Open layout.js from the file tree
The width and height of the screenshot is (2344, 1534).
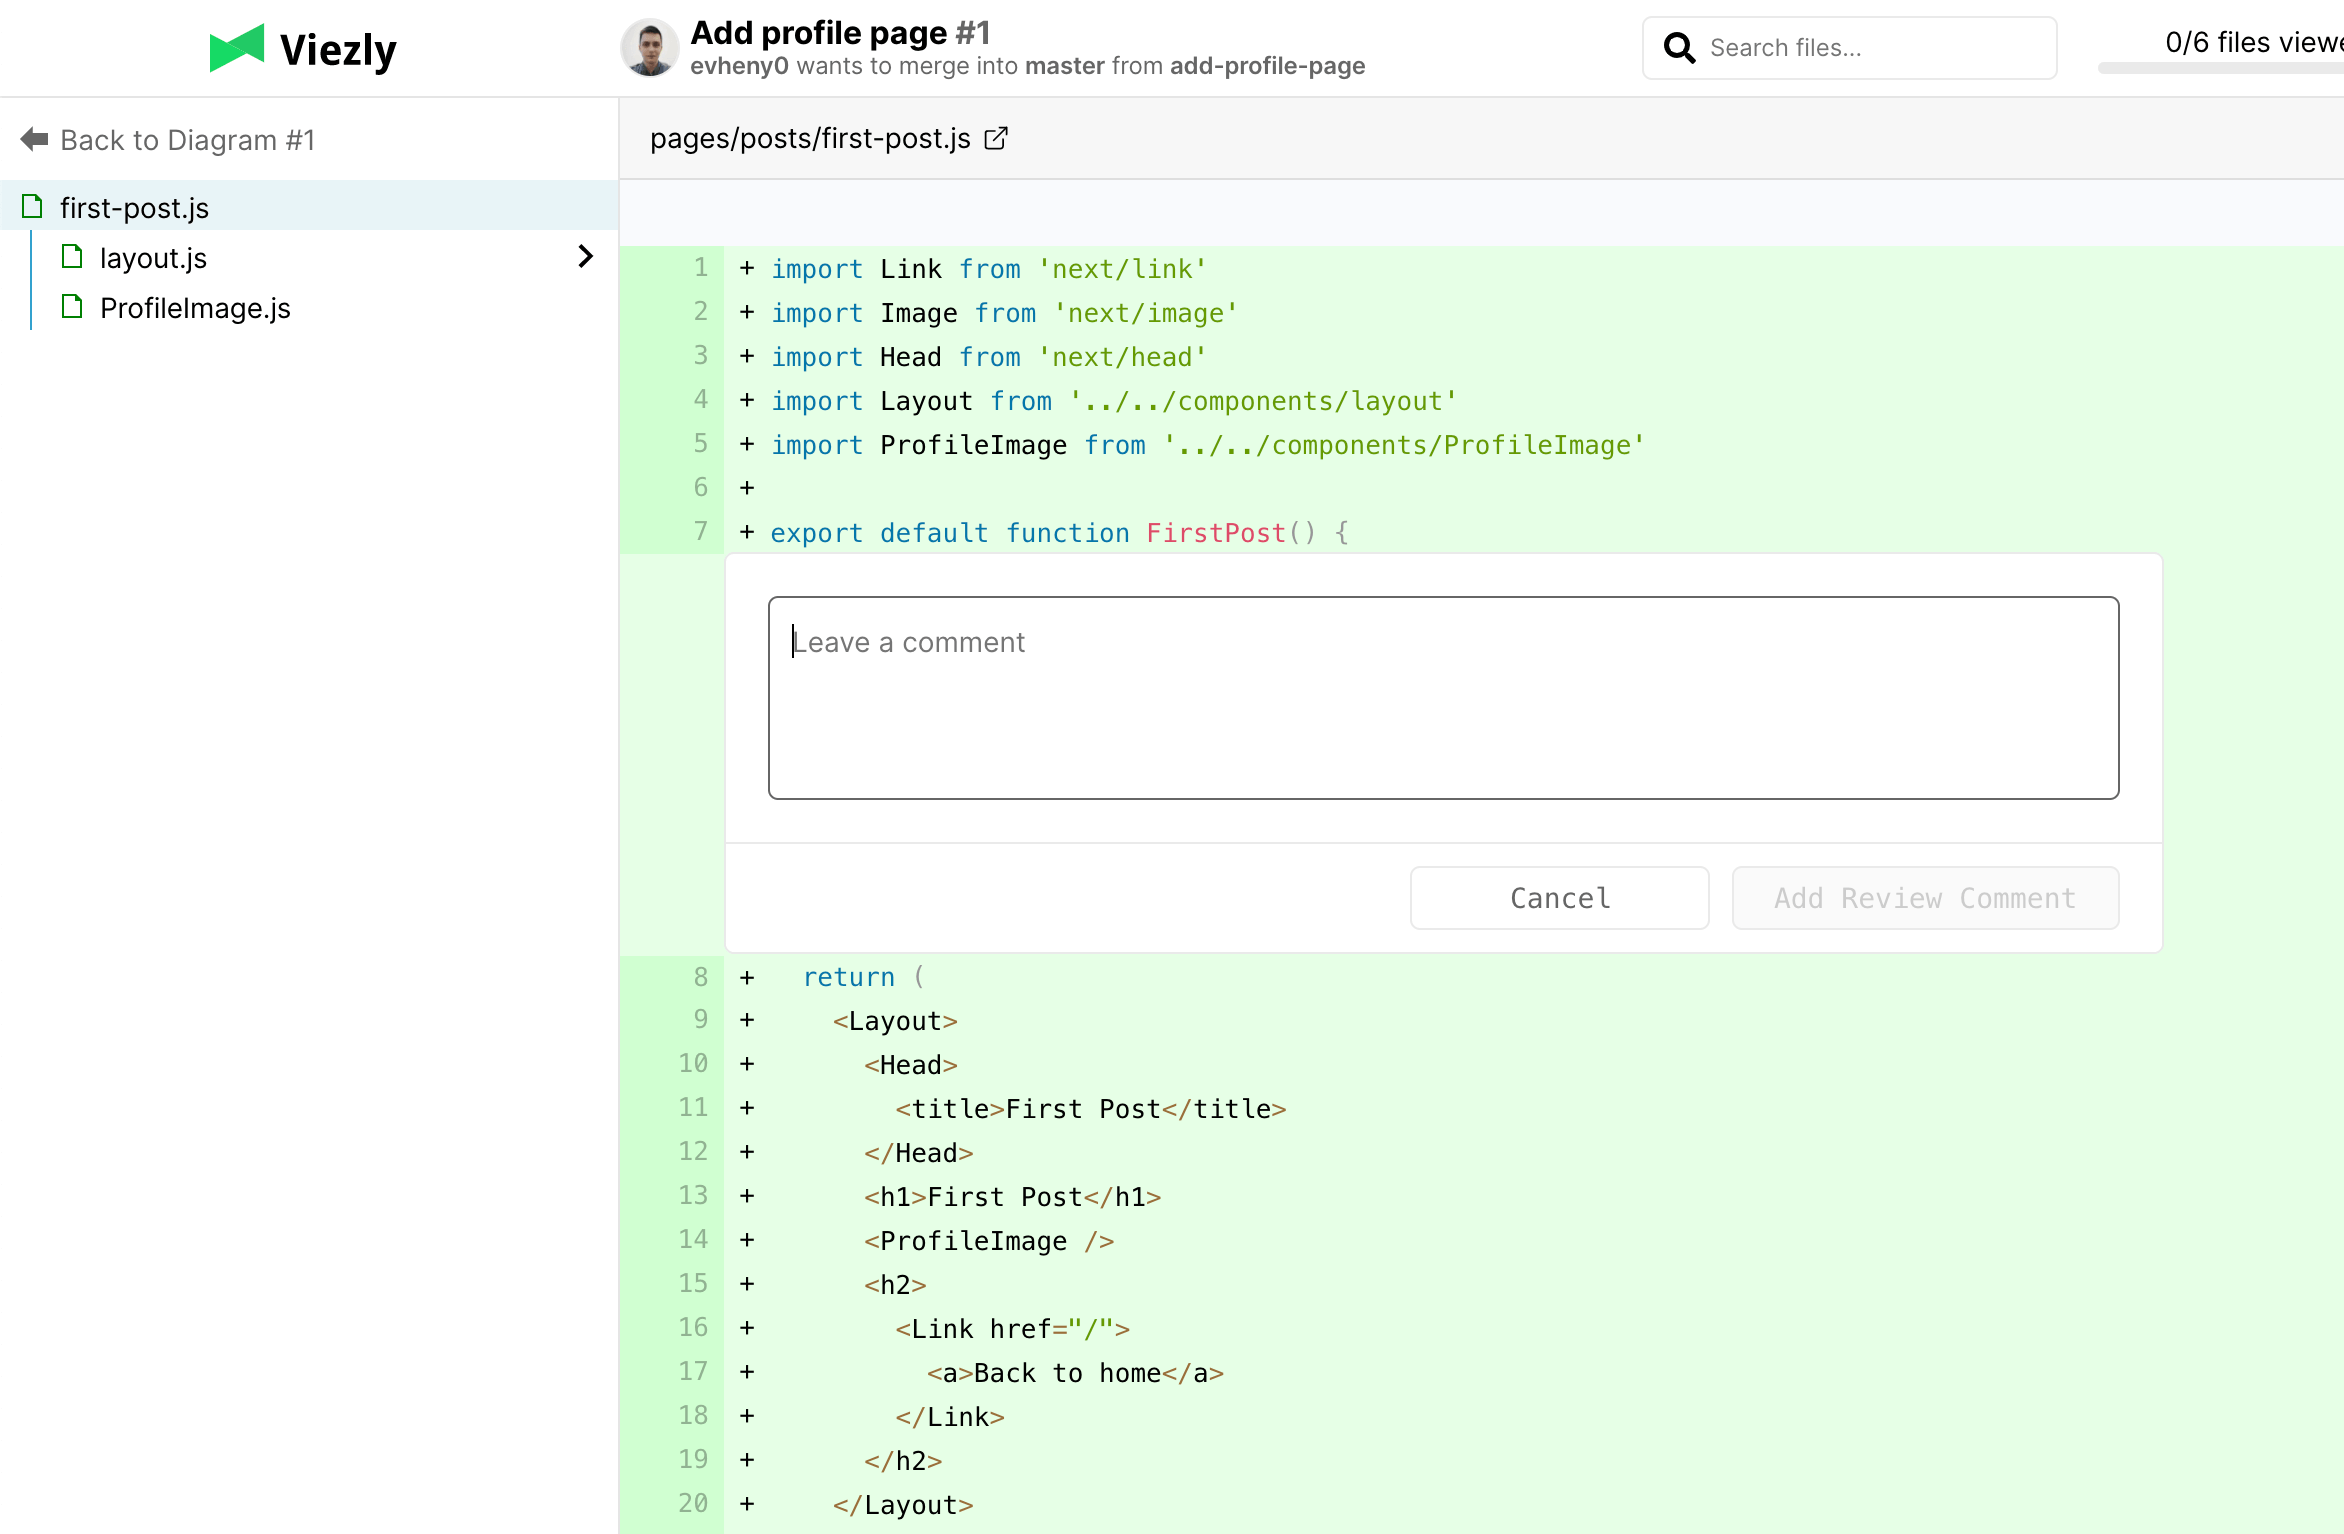[153, 258]
